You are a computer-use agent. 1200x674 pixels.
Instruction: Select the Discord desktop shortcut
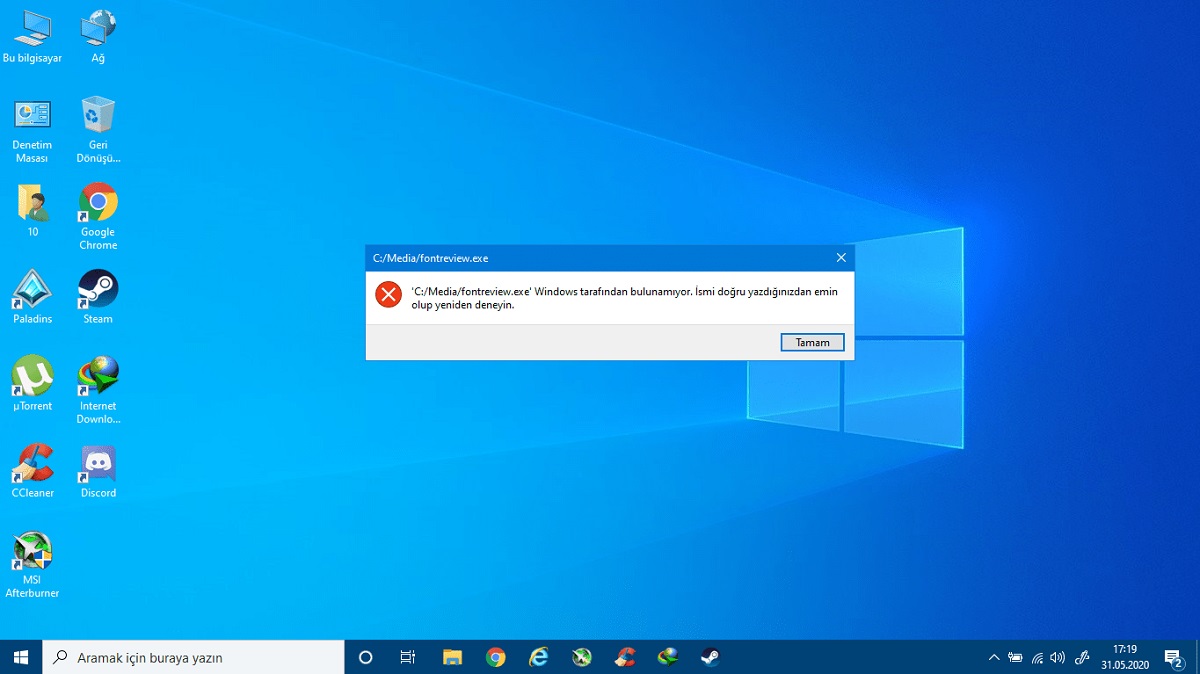click(x=98, y=471)
